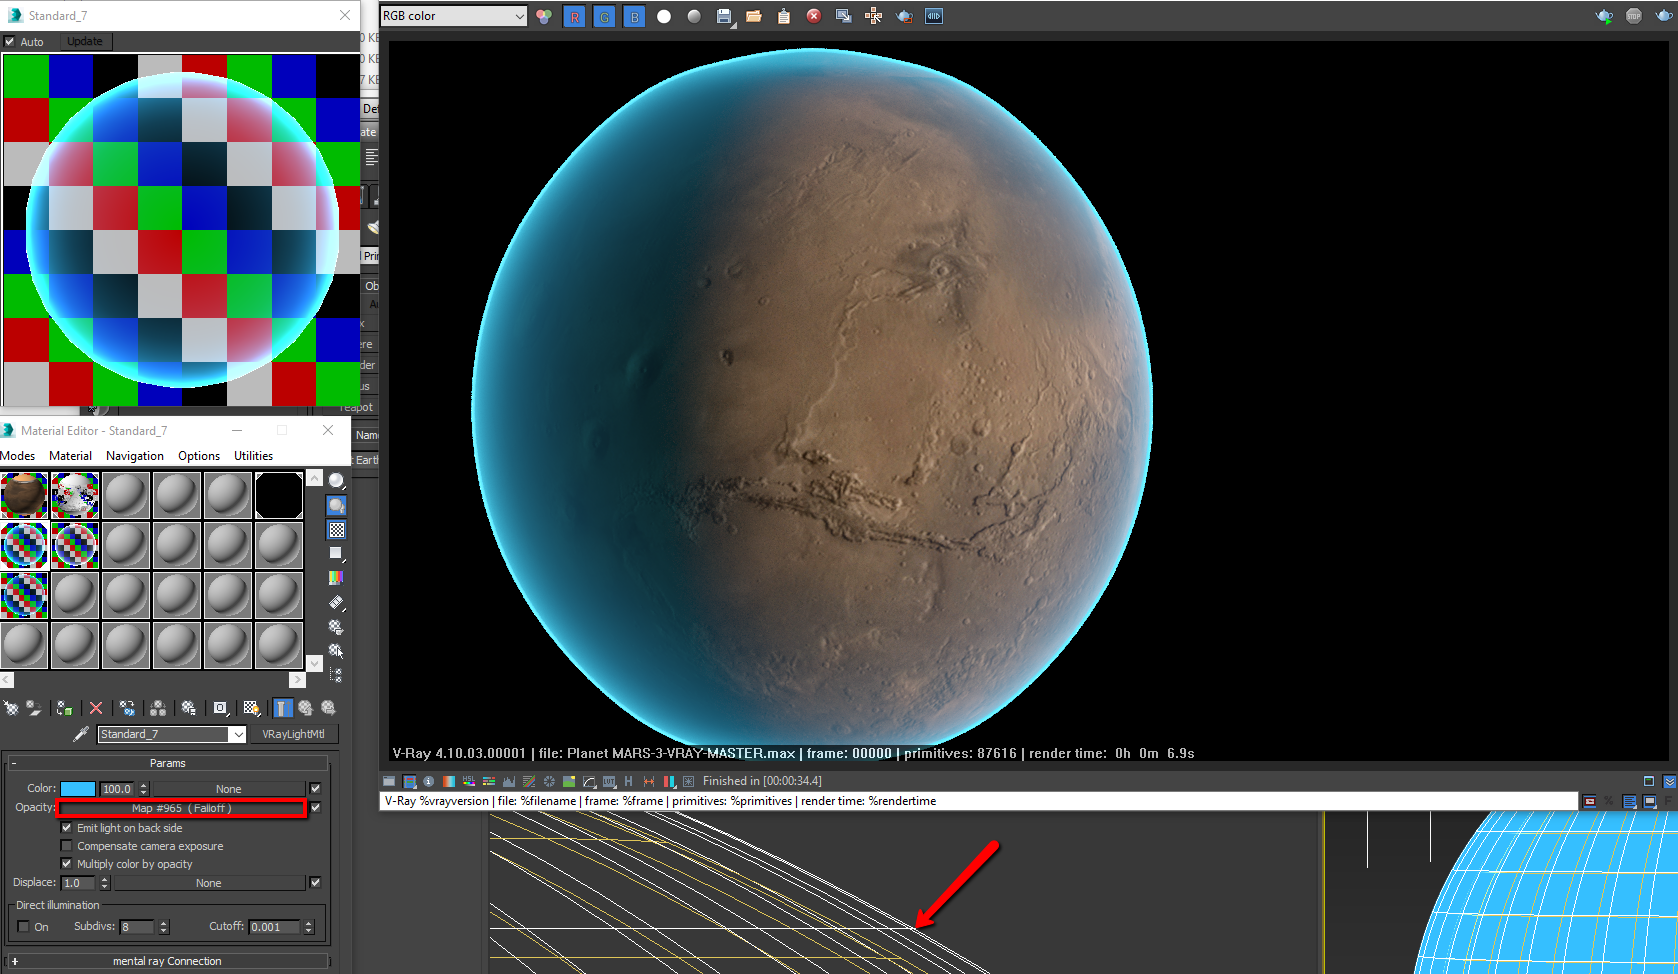
Task: Put material to scene
Action: coord(34,708)
